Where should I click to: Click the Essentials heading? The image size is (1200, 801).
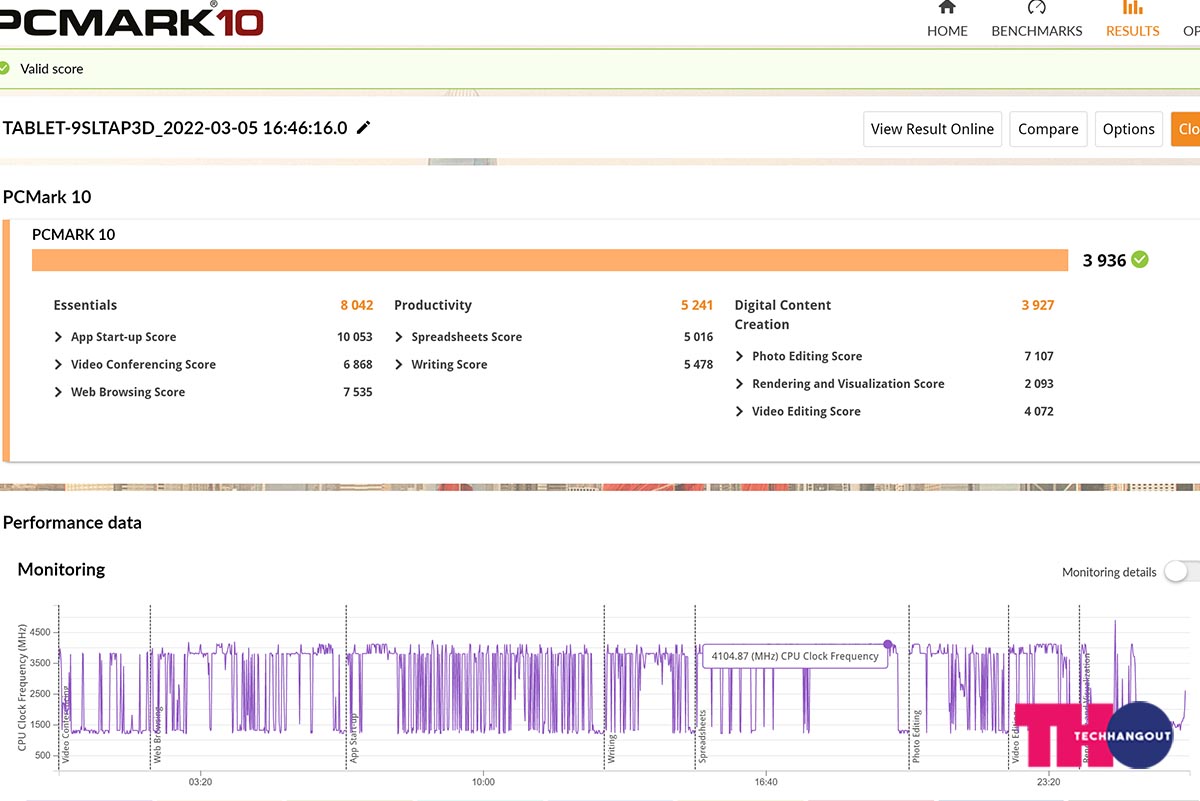(85, 305)
